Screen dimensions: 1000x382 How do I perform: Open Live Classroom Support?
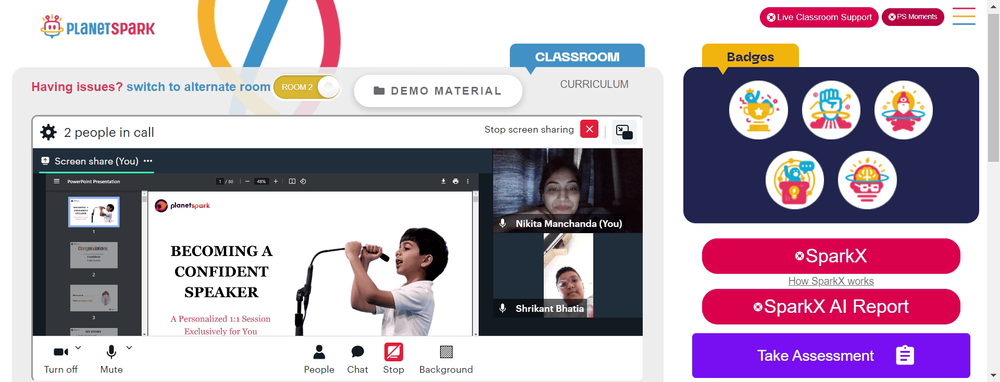coord(819,17)
